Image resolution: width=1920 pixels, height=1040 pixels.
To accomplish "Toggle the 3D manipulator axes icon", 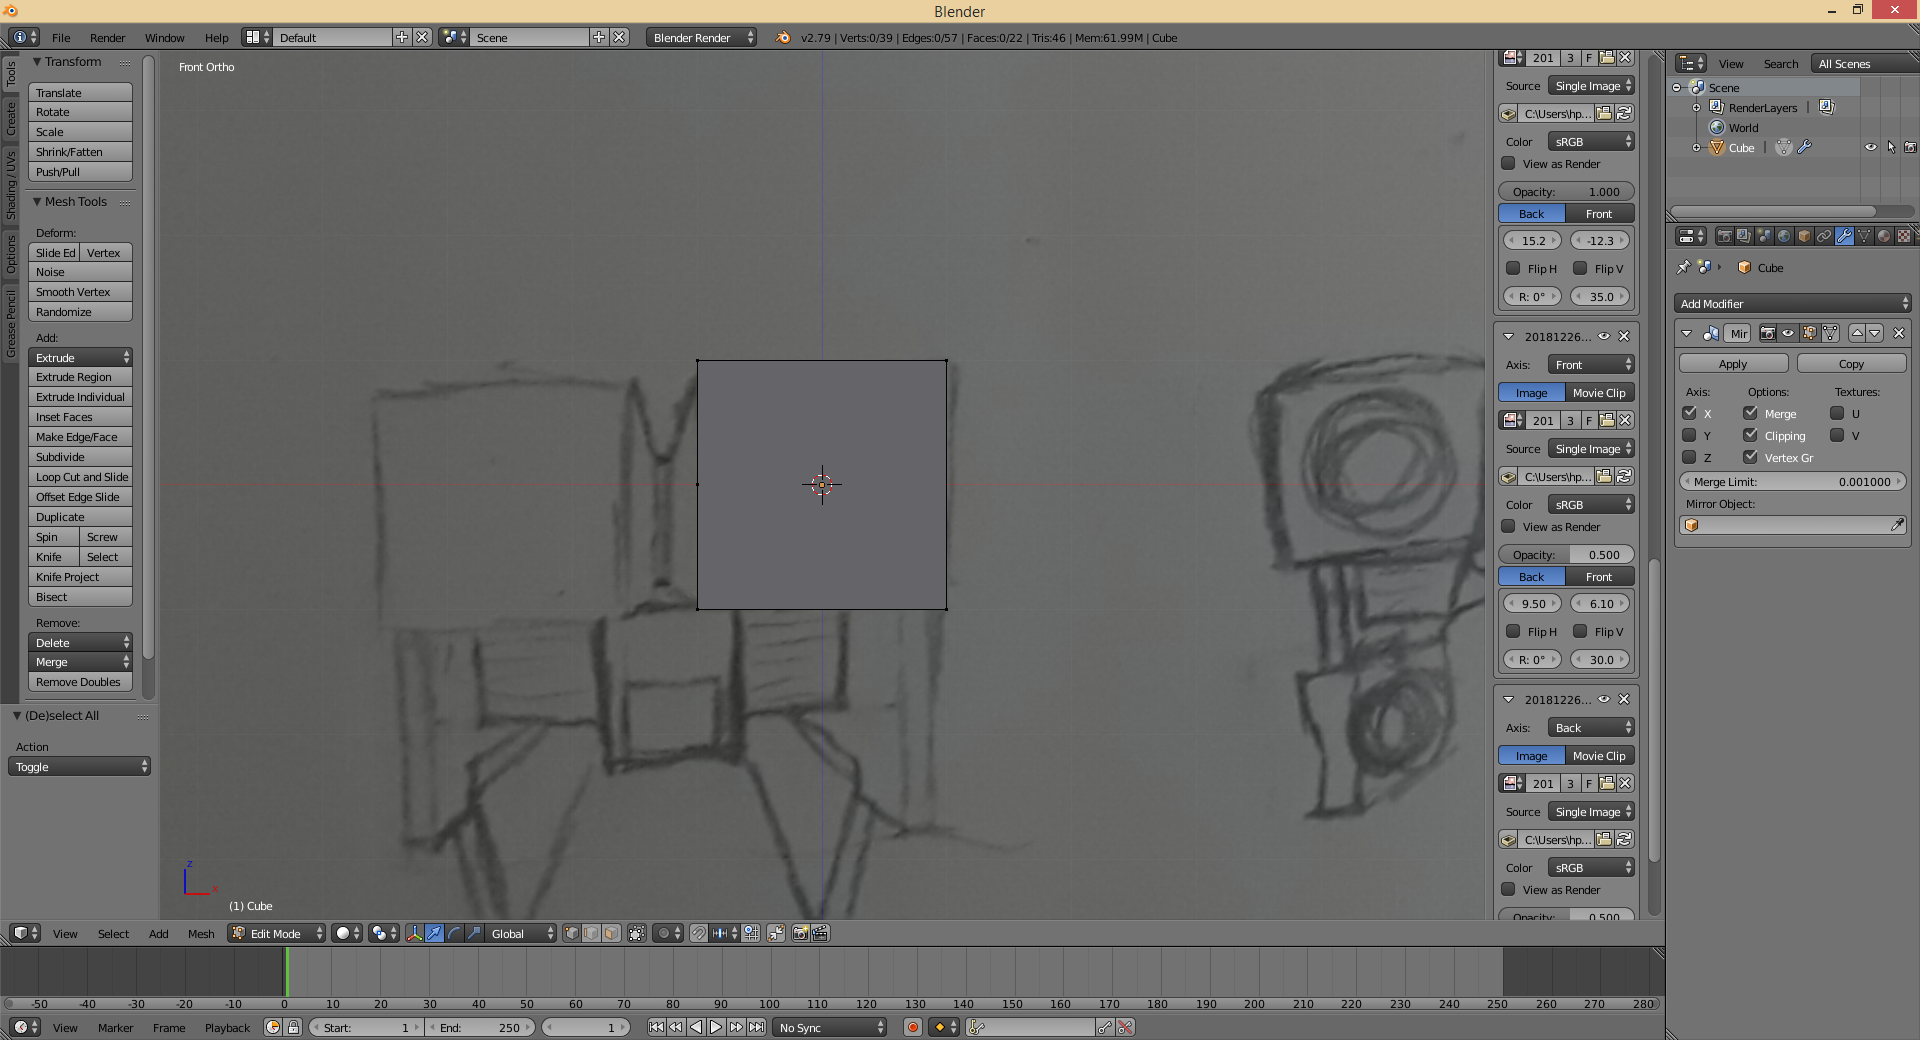I will (x=414, y=933).
